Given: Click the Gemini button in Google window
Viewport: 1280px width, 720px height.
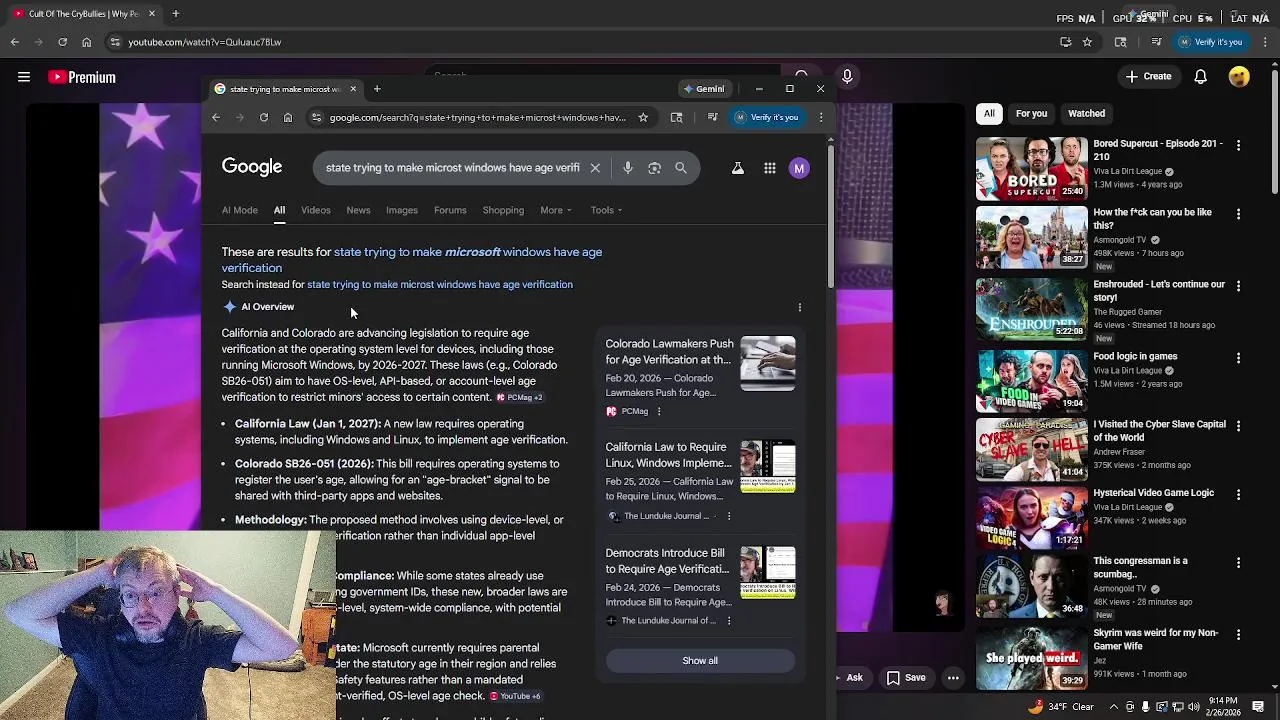Looking at the screenshot, I should (x=704, y=89).
